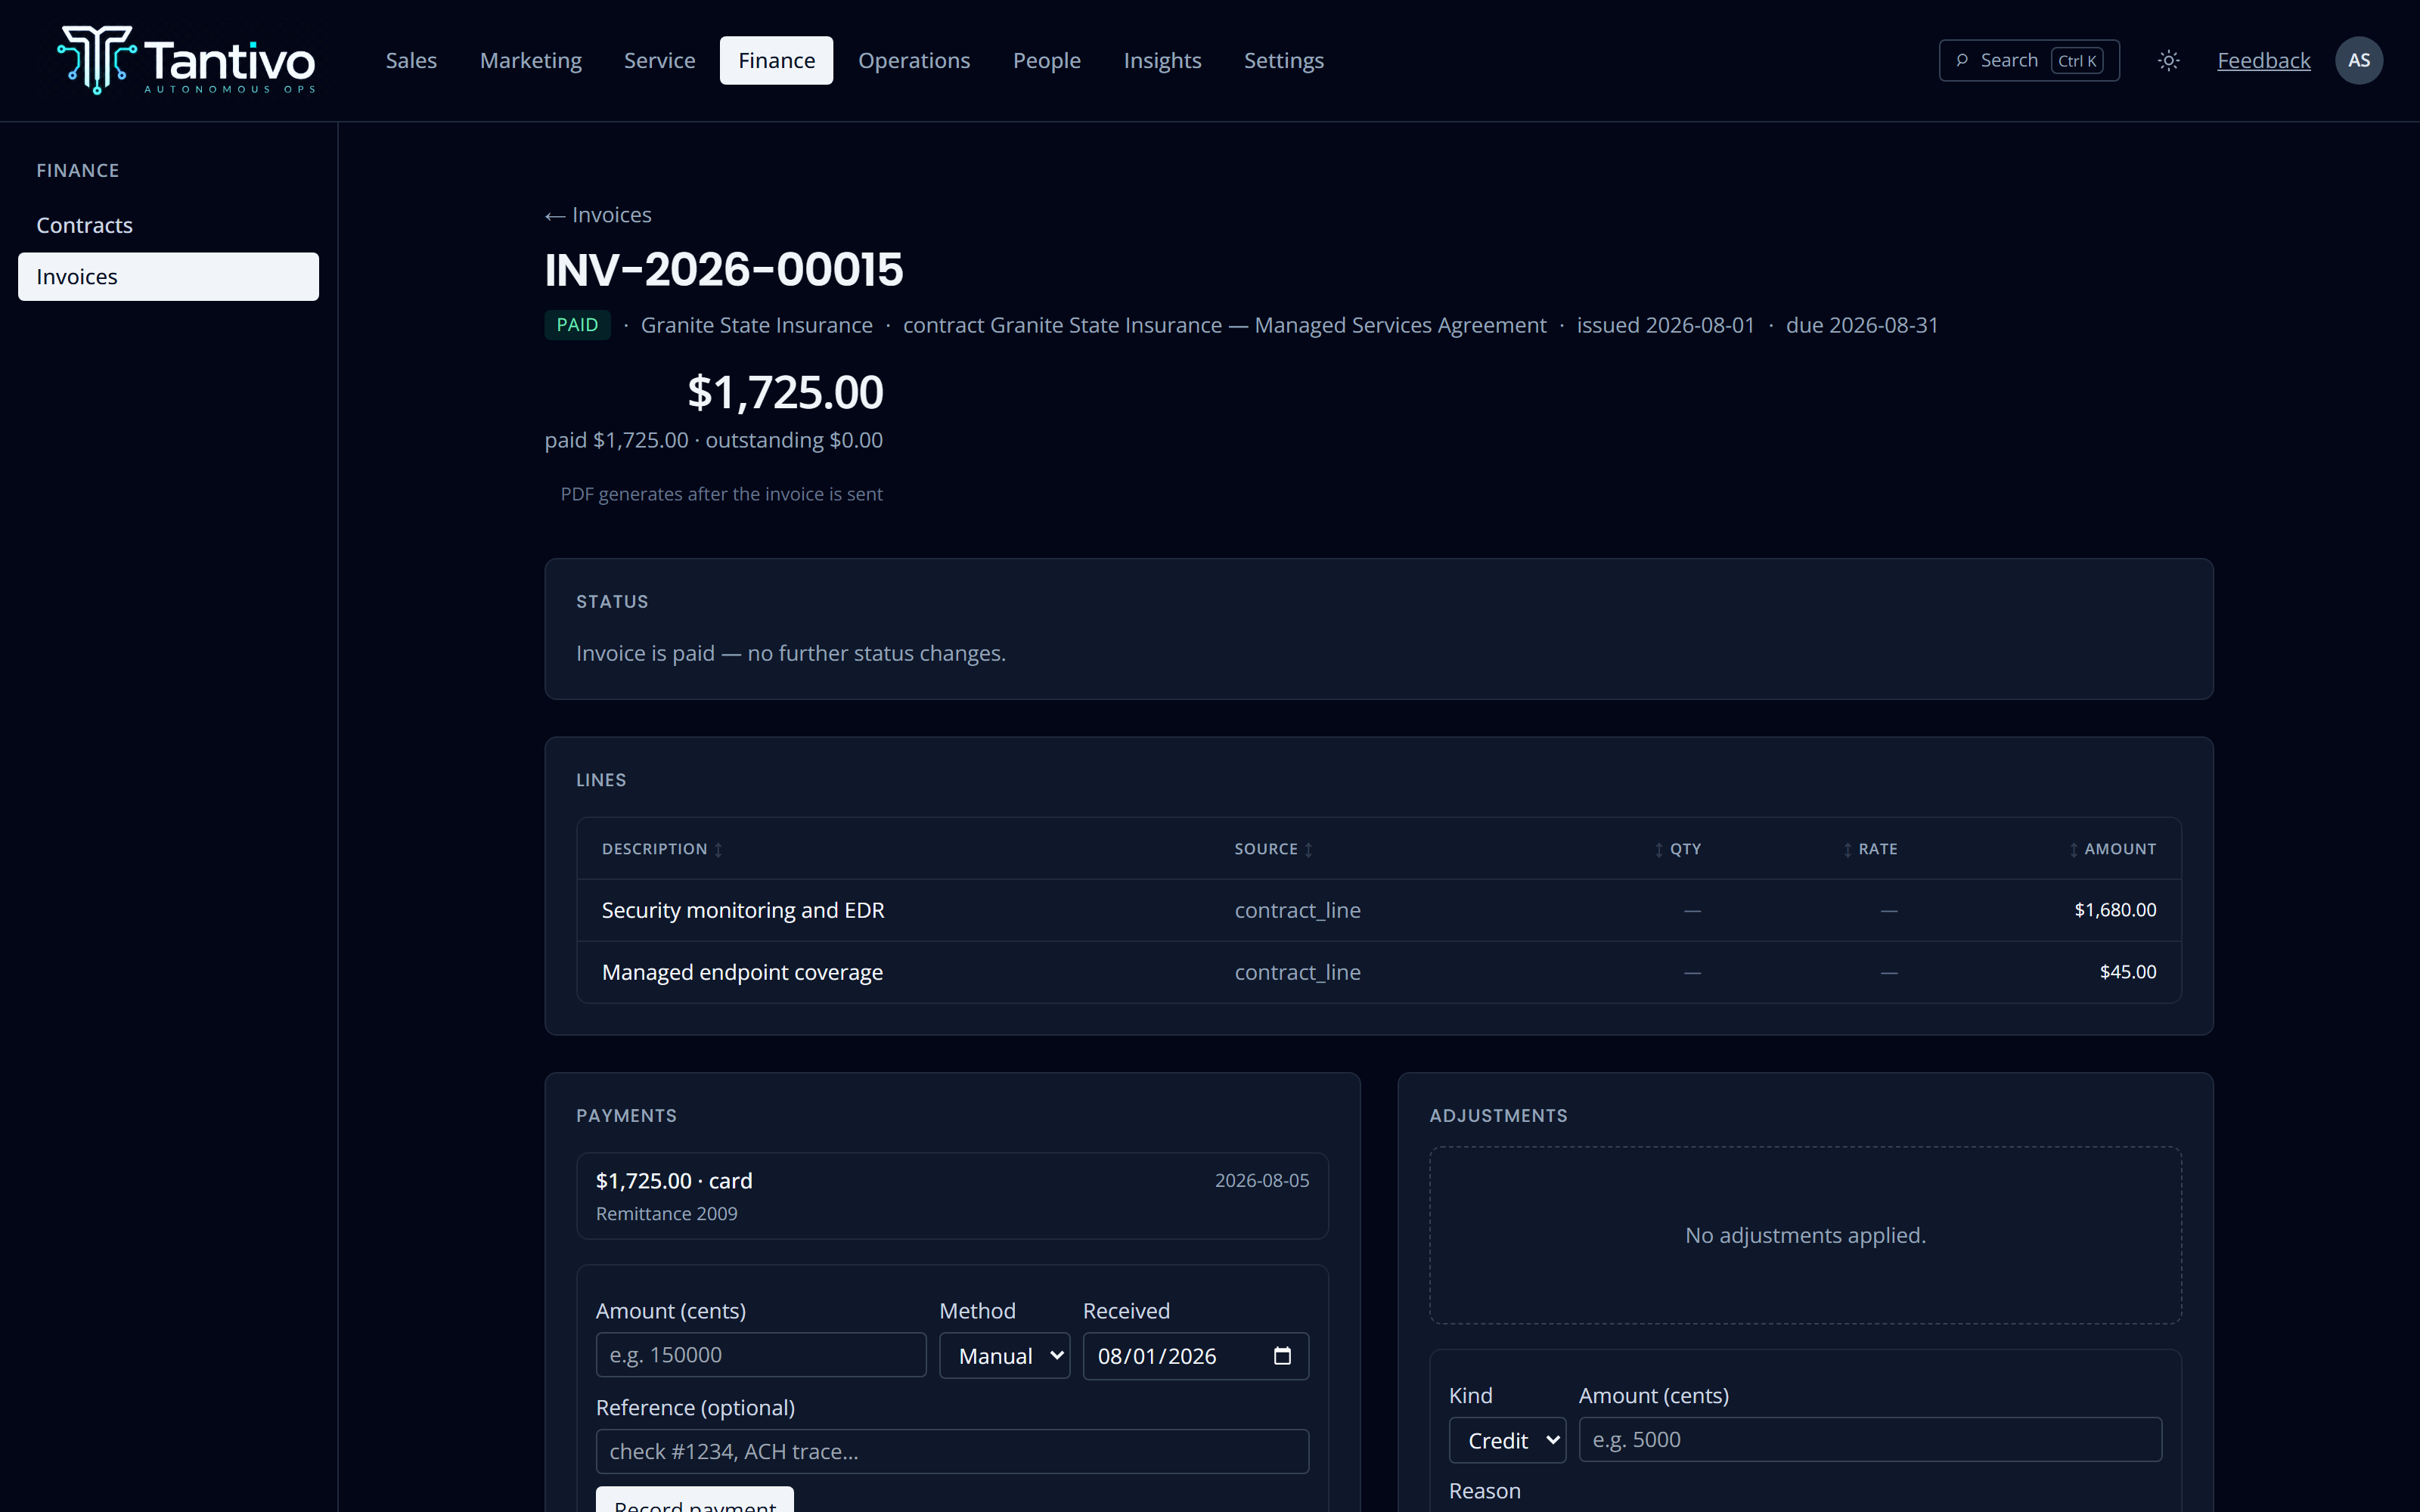Open the Granite State Insurance customer link
Screen dimensions: 2420x1512
coord(756,325)
